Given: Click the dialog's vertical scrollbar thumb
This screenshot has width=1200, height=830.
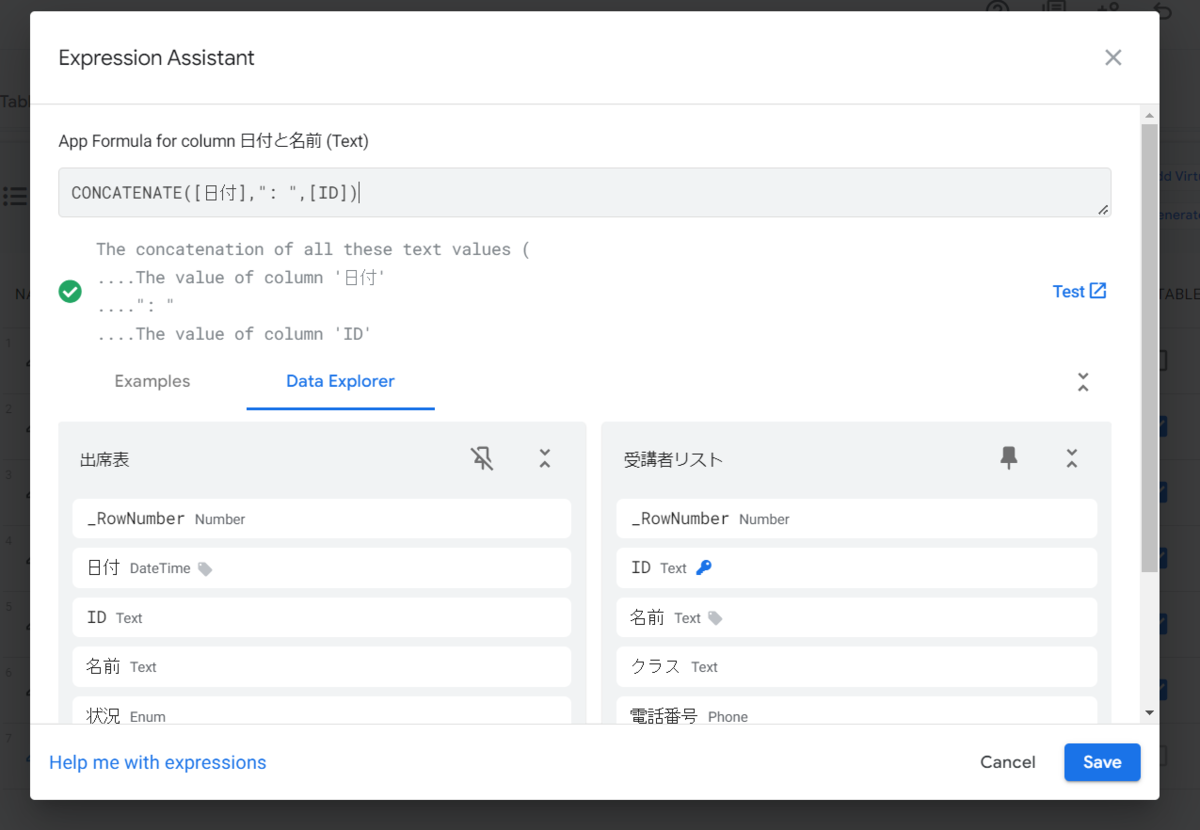Looking at the screenshot, I should coord(1149,347).
